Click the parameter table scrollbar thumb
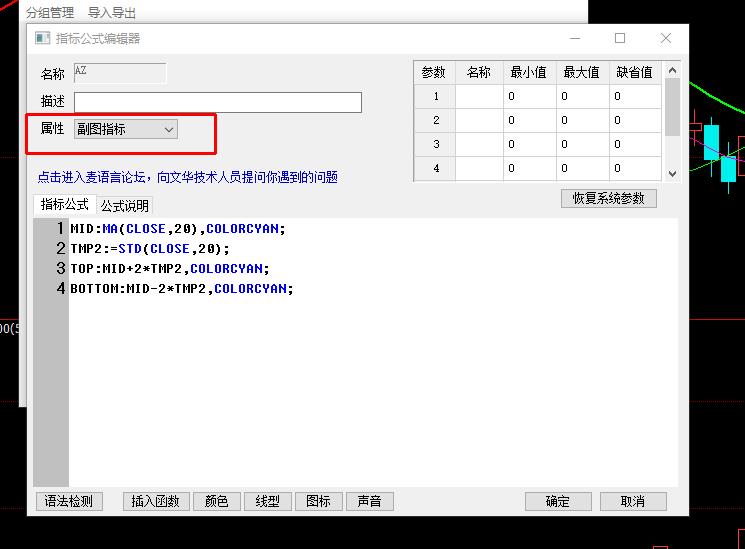Image resolution: width=745 pixels, height=549 pixels. click(x=672, y=107)
